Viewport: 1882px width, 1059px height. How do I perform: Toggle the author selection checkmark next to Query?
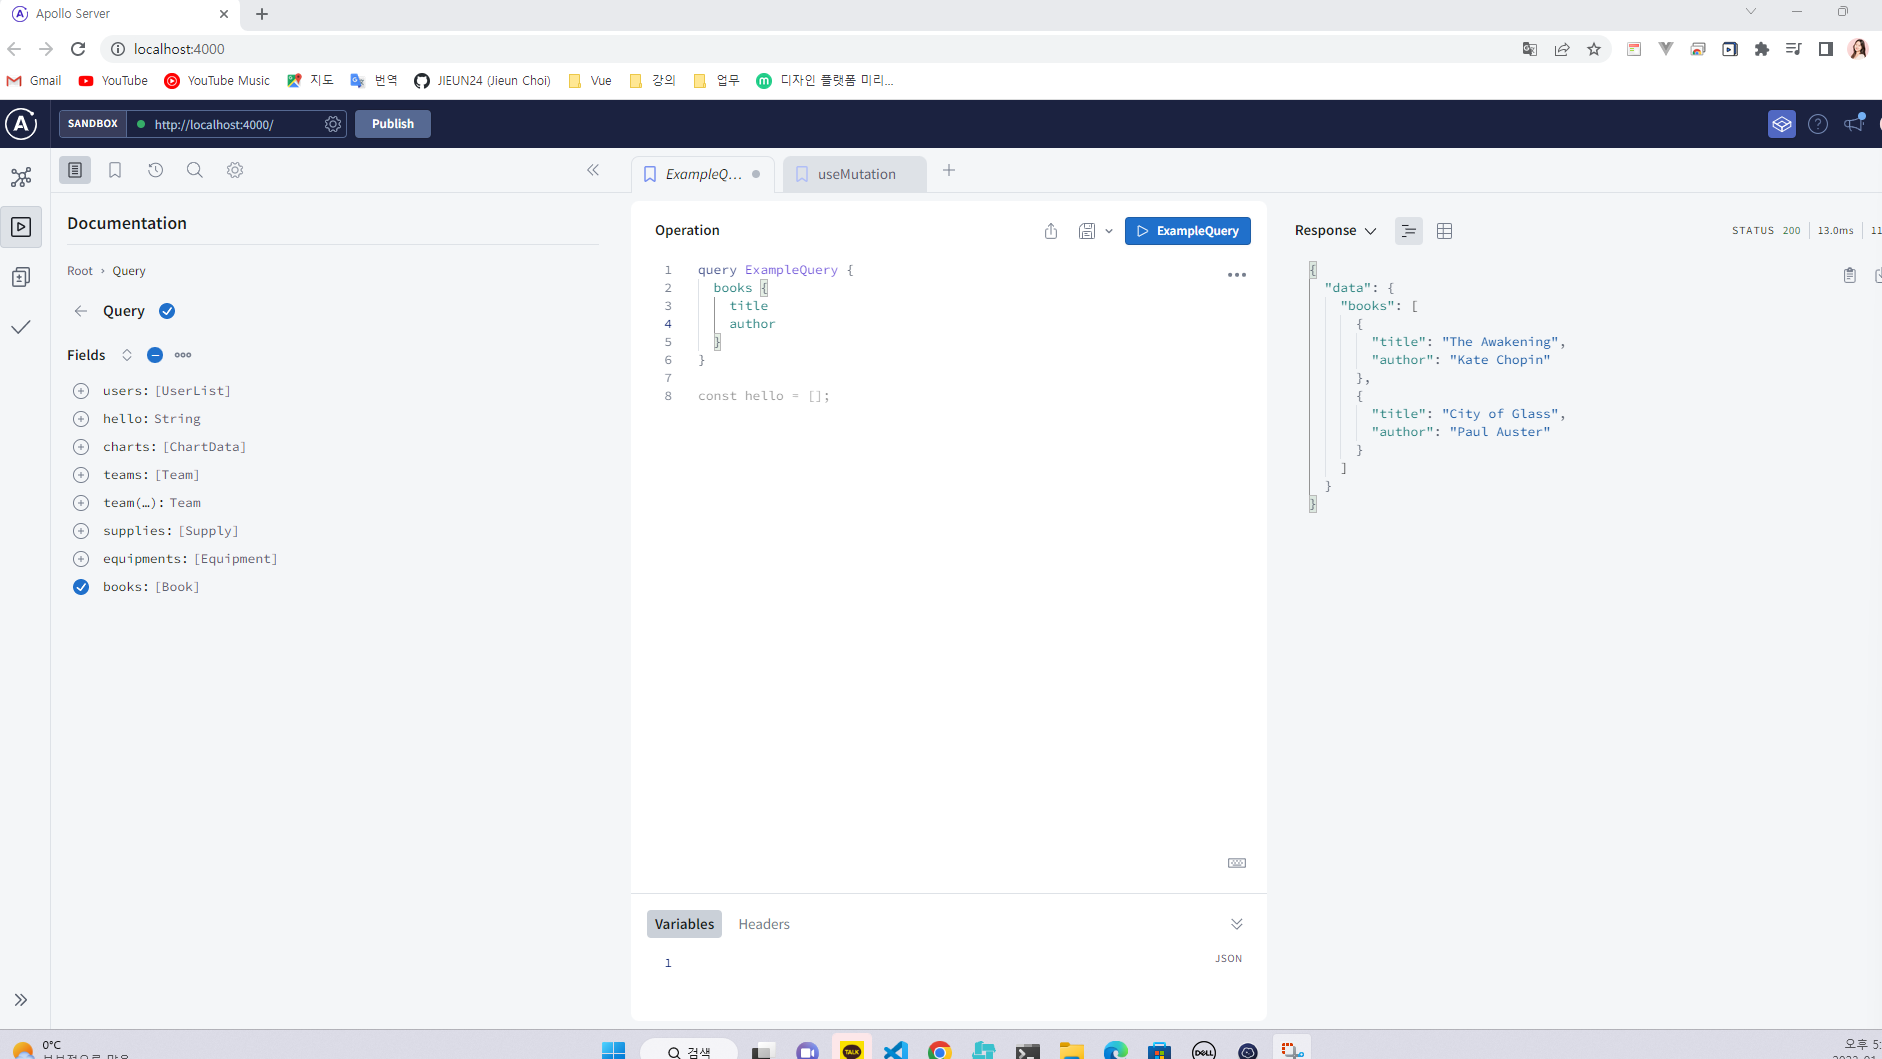[x=166, y=311]
